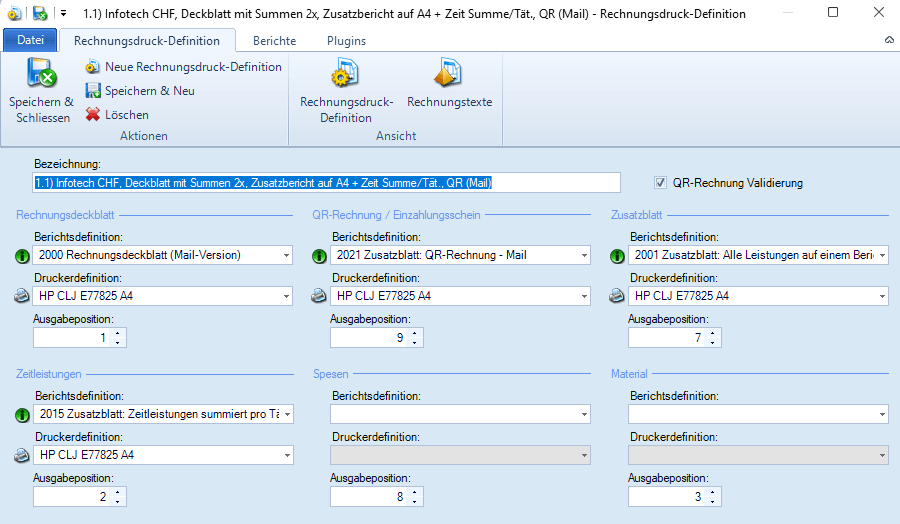Open the Material Berichtsdefinition dropdown

[881, 414]
